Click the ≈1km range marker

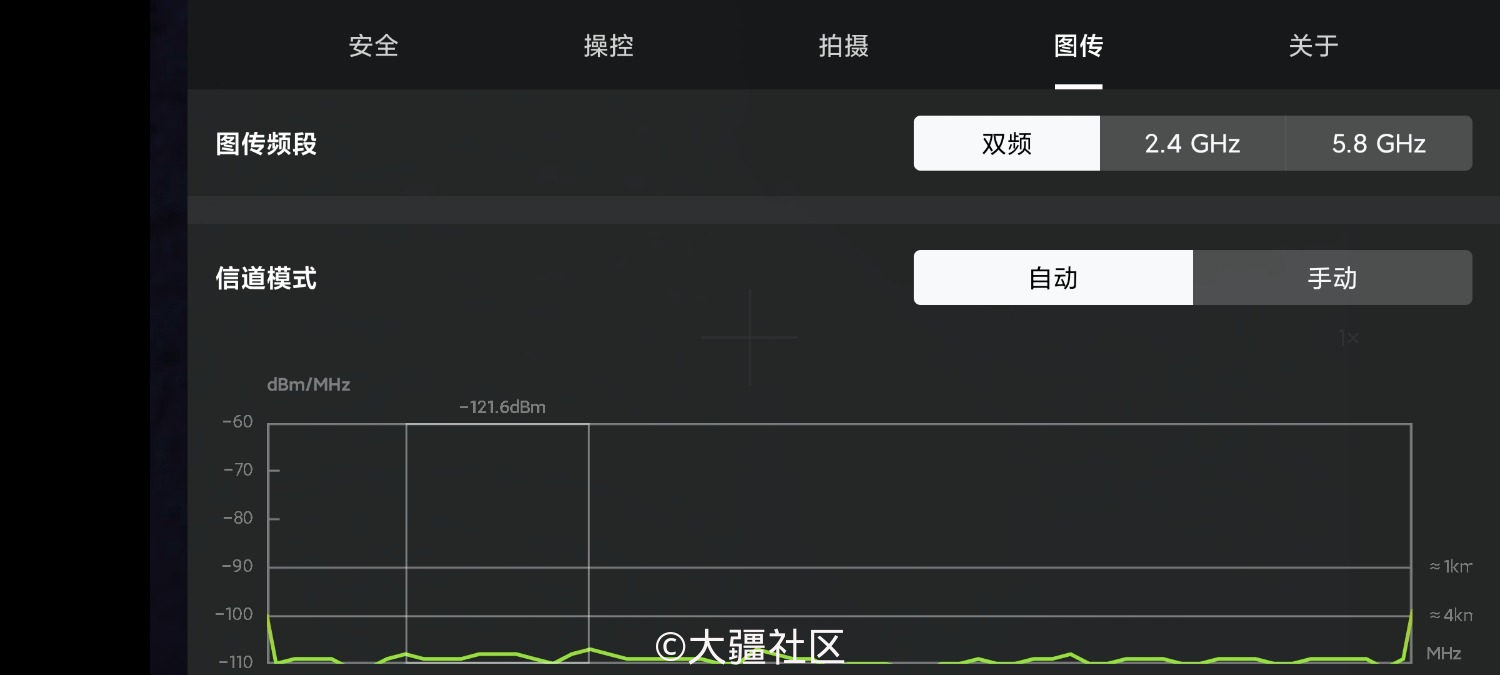click(x=1449, y=566)
